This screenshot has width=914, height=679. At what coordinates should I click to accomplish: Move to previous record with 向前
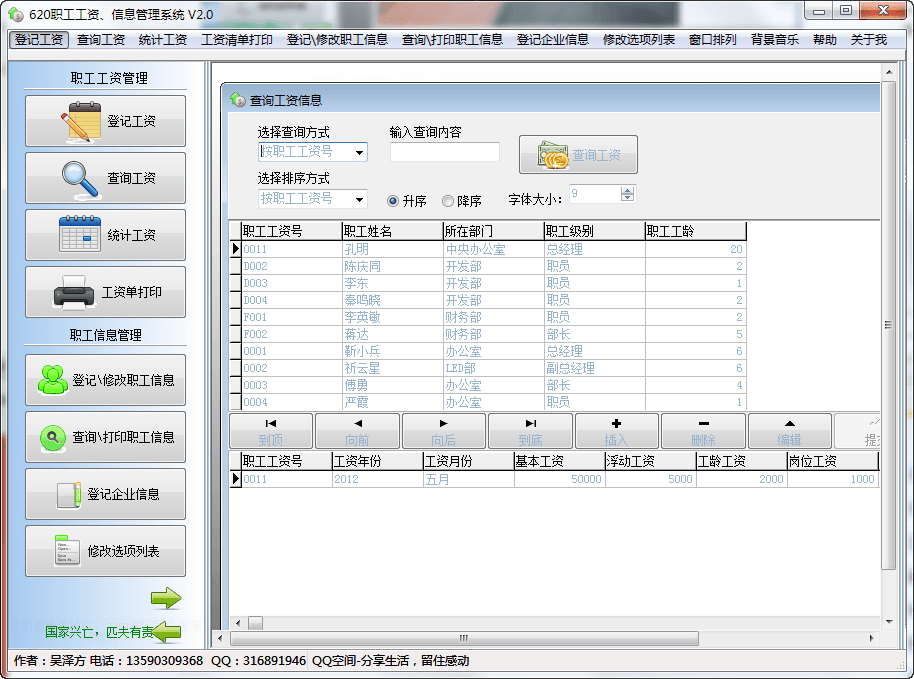(357, 431)
